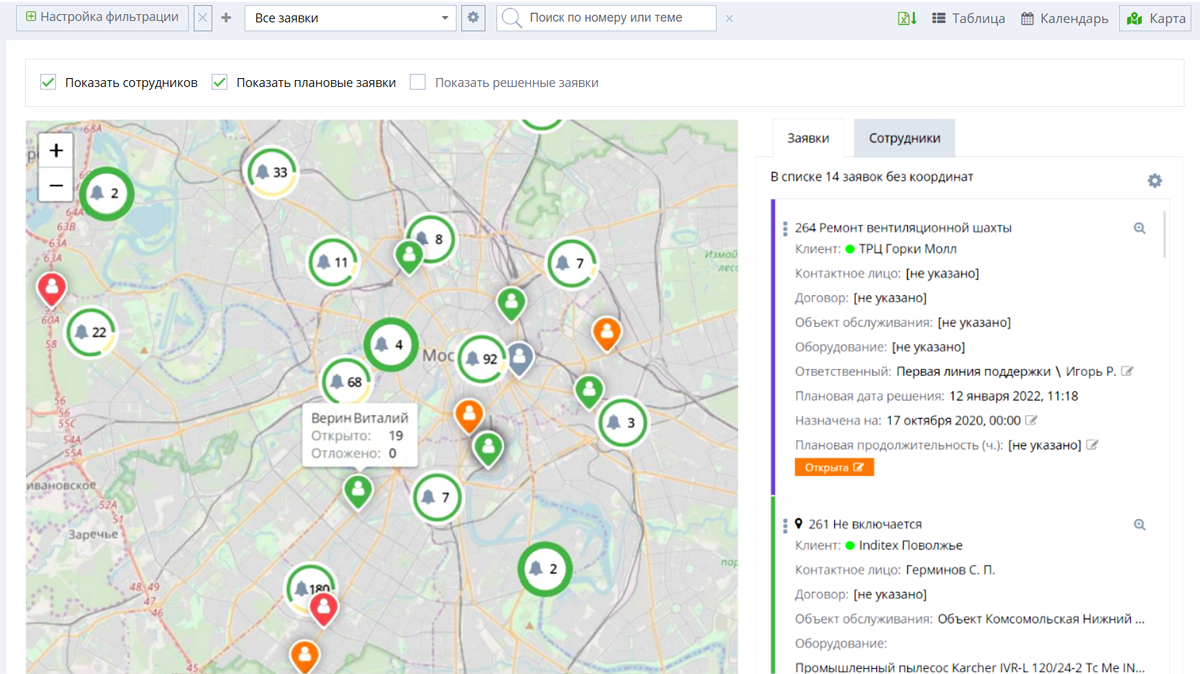Screen dimensions: 1200x674
Task: Edit responsible person pencil icon
Action: click(x=1128, y=372)
